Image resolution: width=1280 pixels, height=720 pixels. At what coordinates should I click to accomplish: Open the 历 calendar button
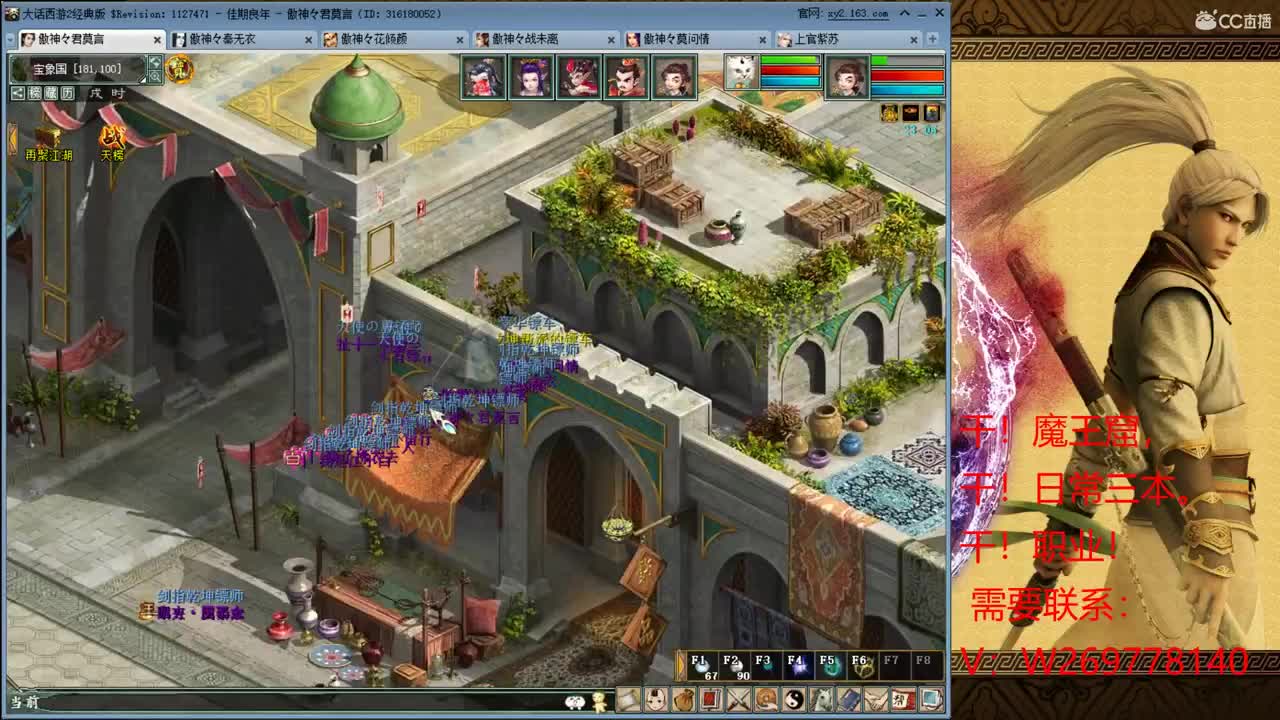click(67, 93)
